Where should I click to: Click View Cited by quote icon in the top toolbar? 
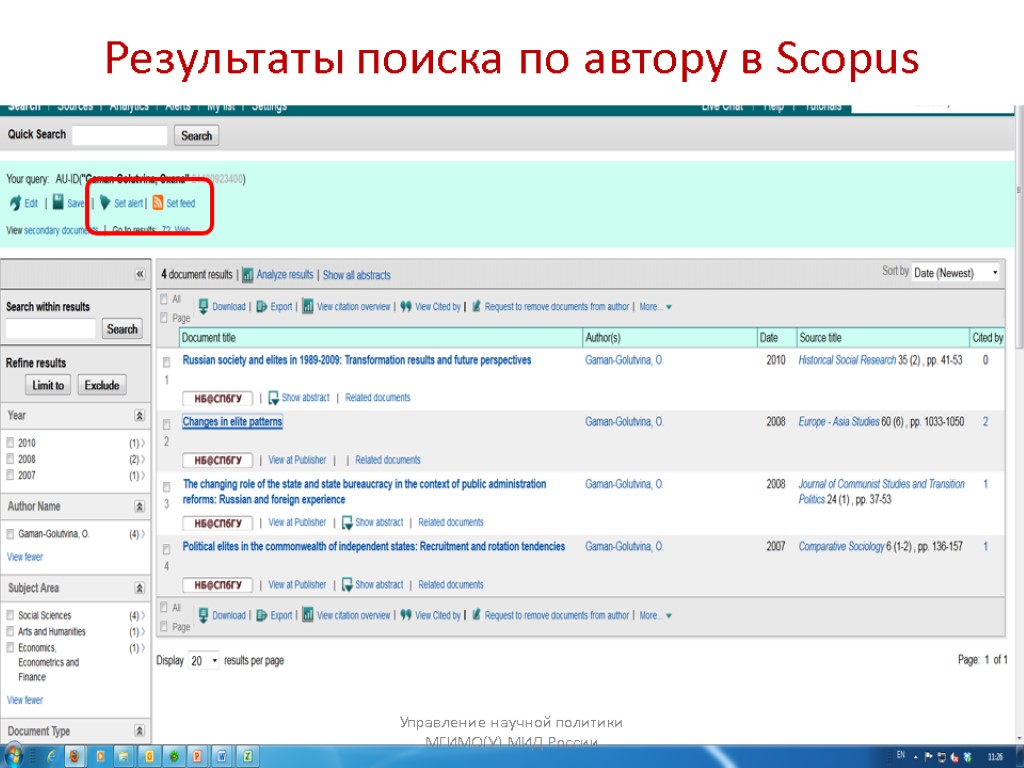[x=406, y=306]
